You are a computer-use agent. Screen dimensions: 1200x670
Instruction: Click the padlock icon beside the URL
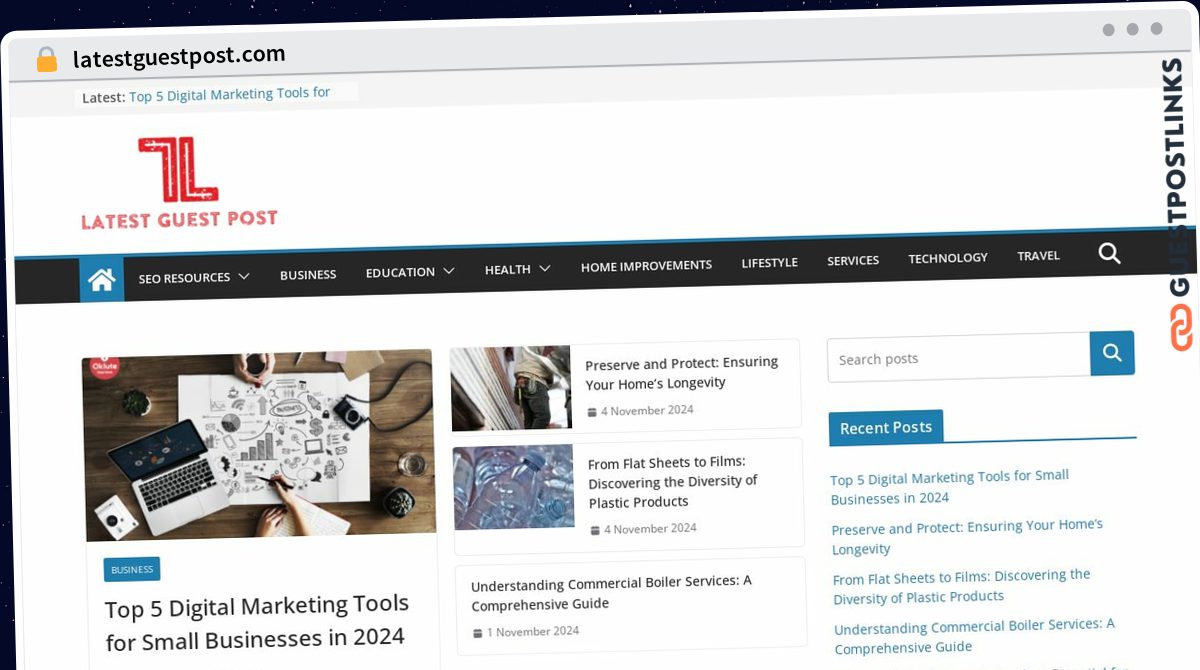coord(47,60)
